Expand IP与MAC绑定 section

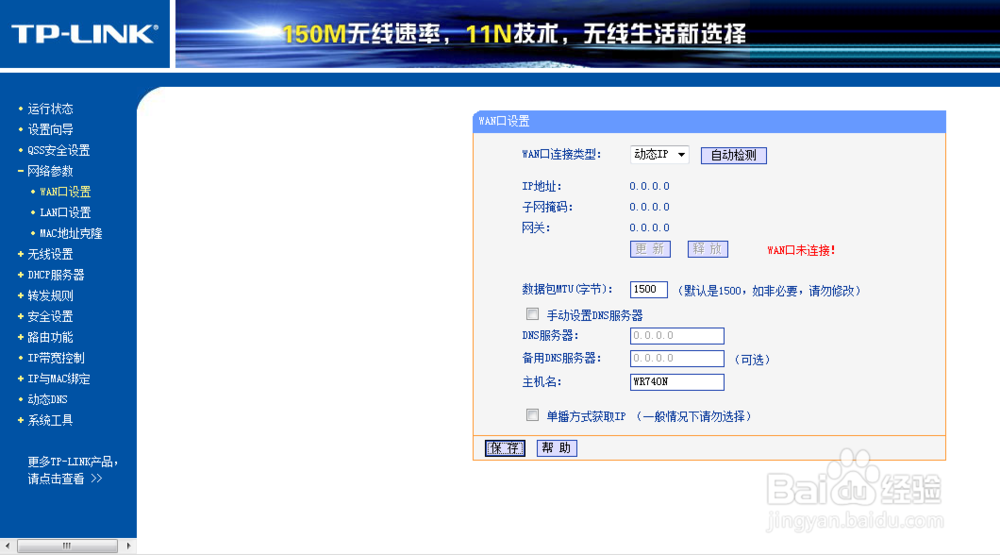[x=59, y=379]
